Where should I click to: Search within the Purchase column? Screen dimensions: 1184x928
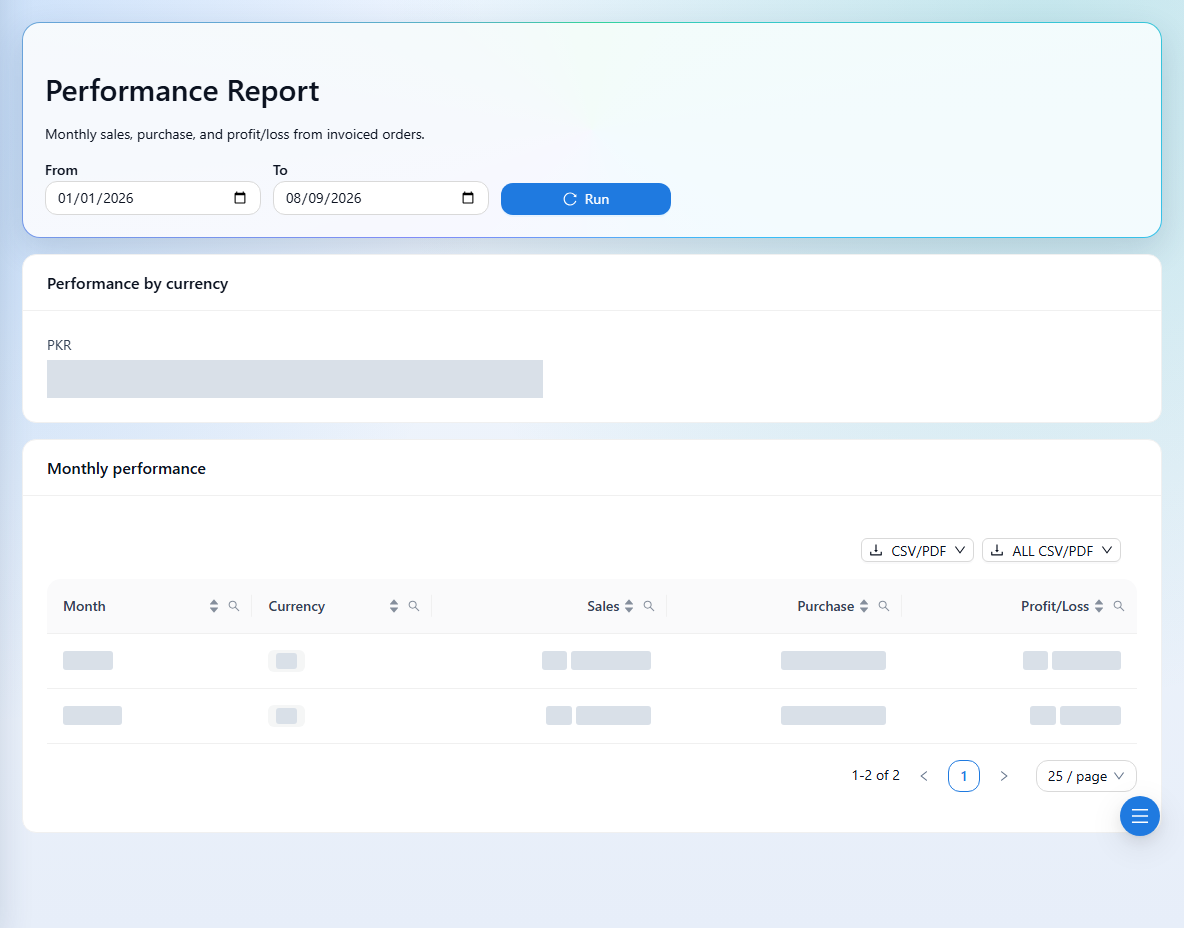tap(883, 606)
